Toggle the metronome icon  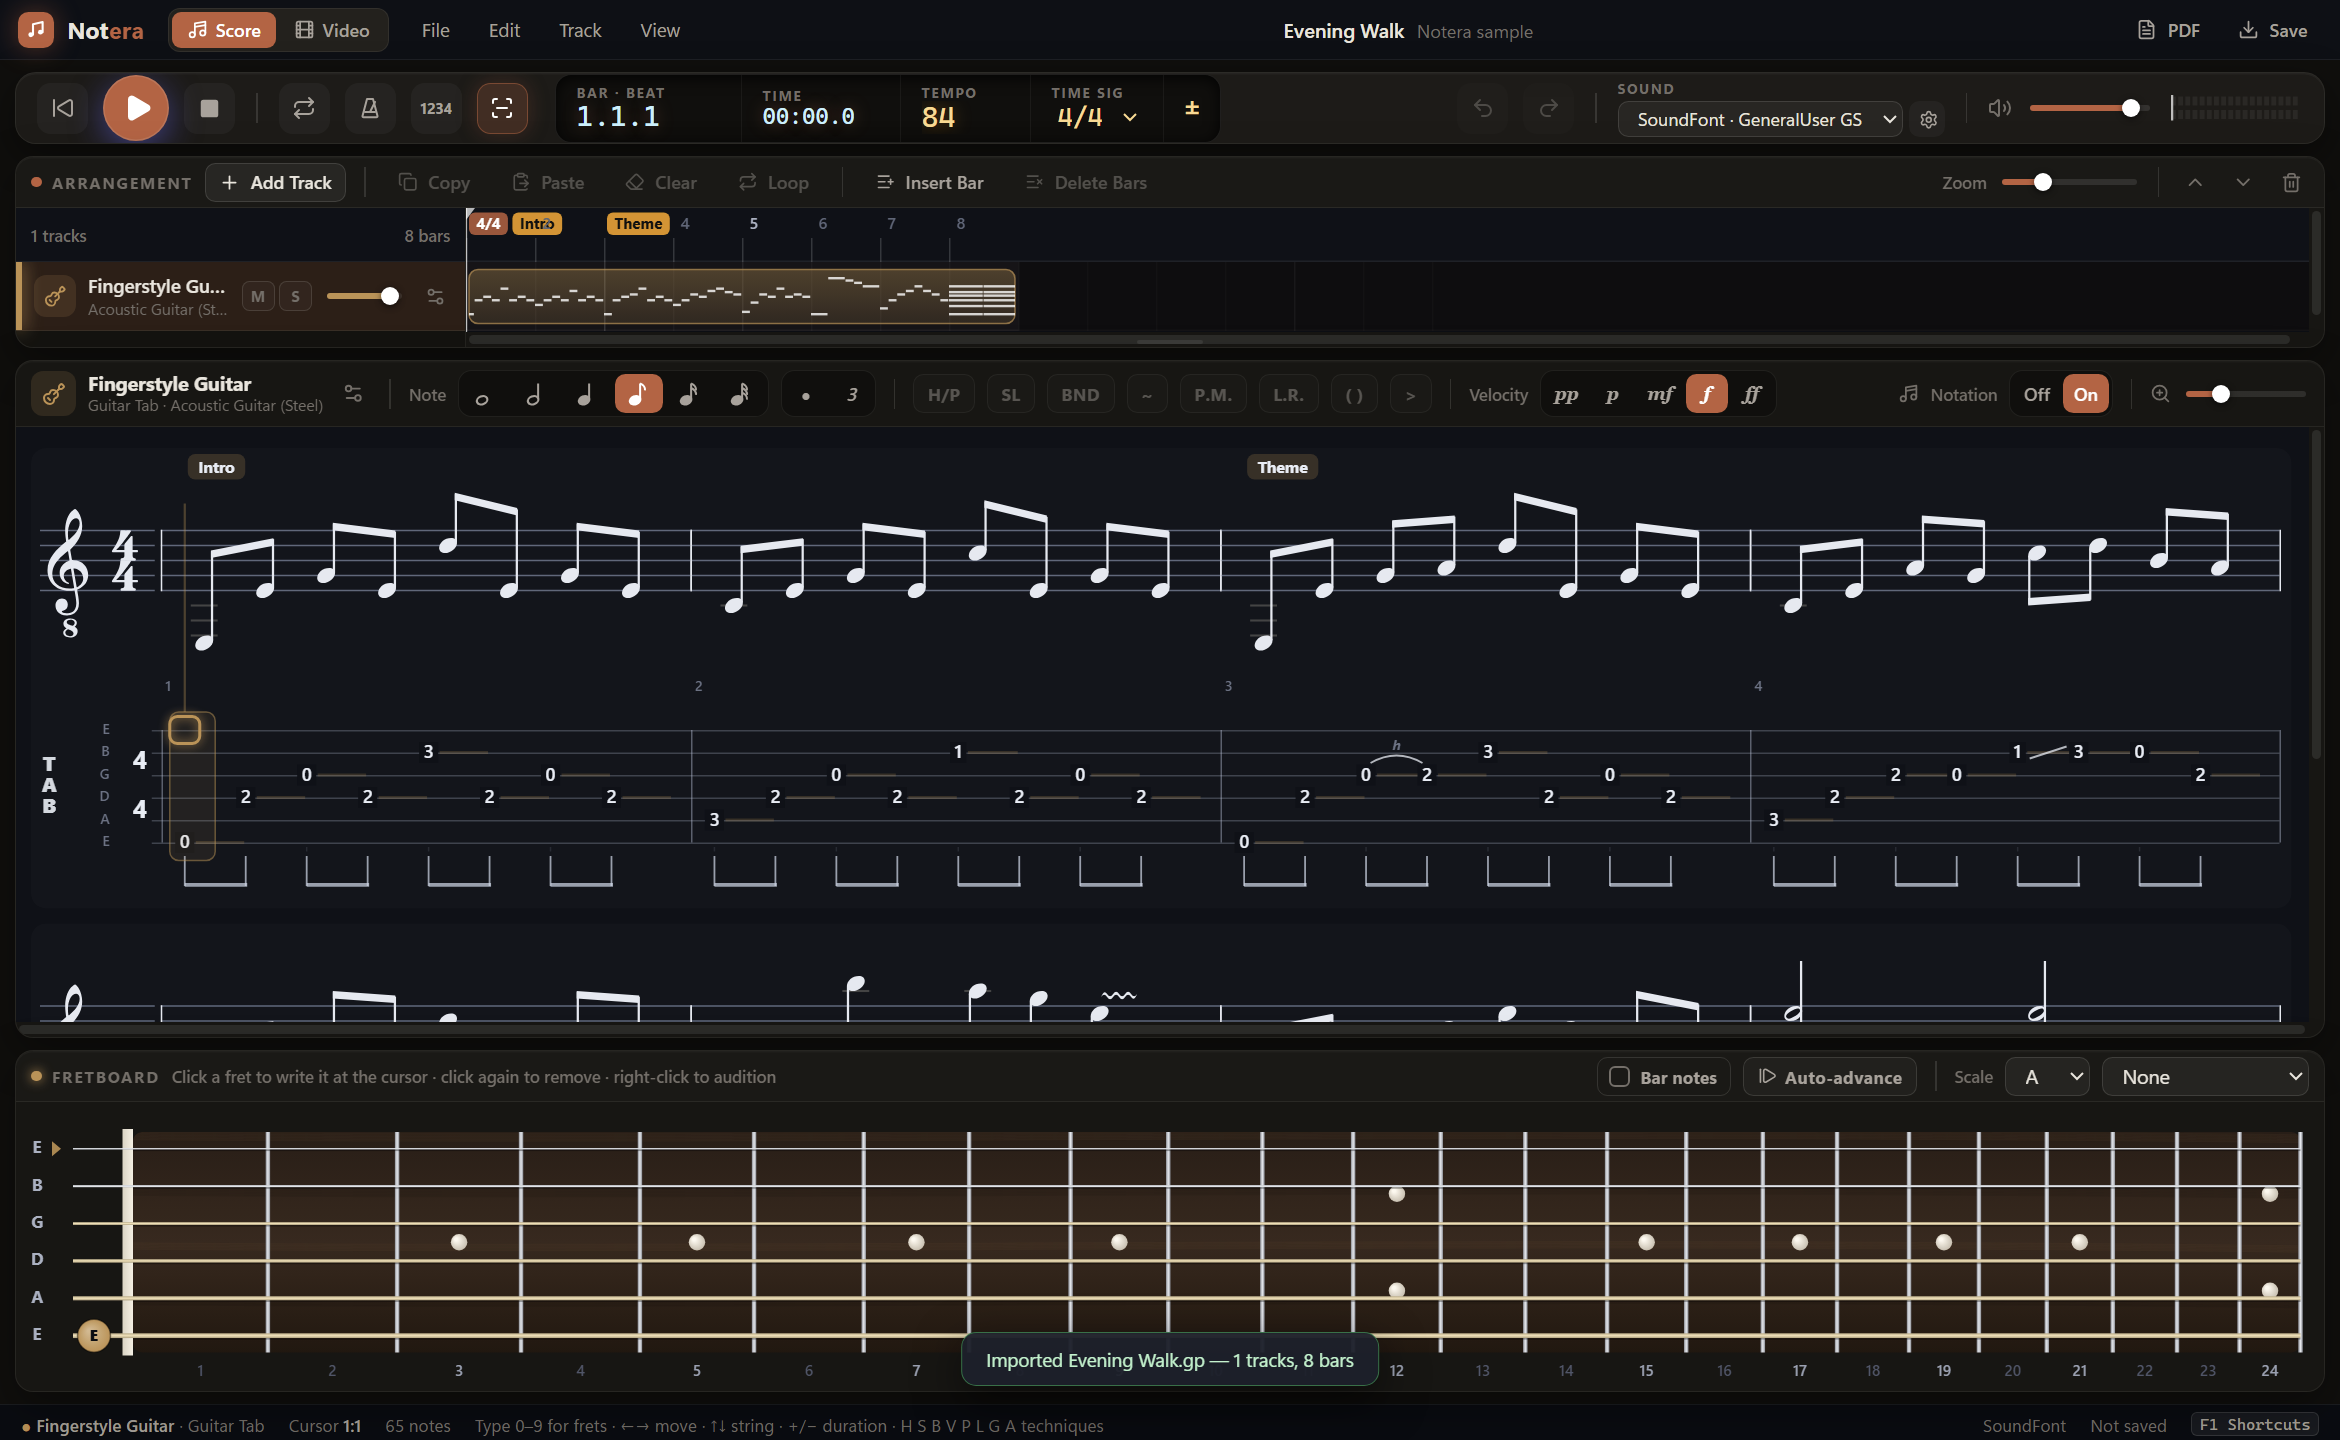coord(370,108)
